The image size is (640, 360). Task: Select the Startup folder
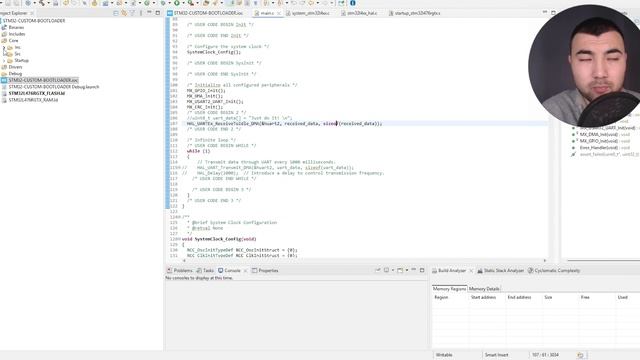coord(21,60)
